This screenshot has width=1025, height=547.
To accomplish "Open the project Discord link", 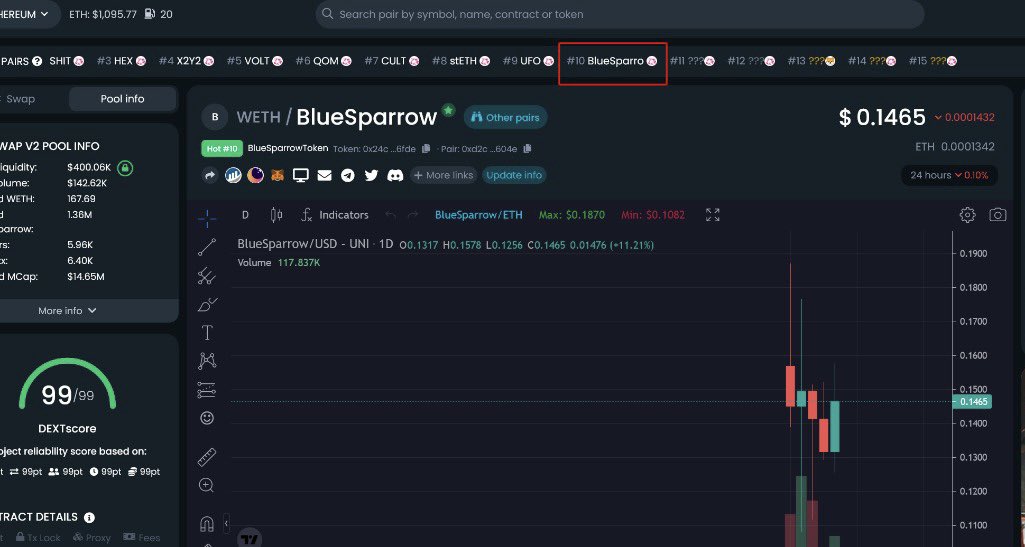I will (395, 175).
